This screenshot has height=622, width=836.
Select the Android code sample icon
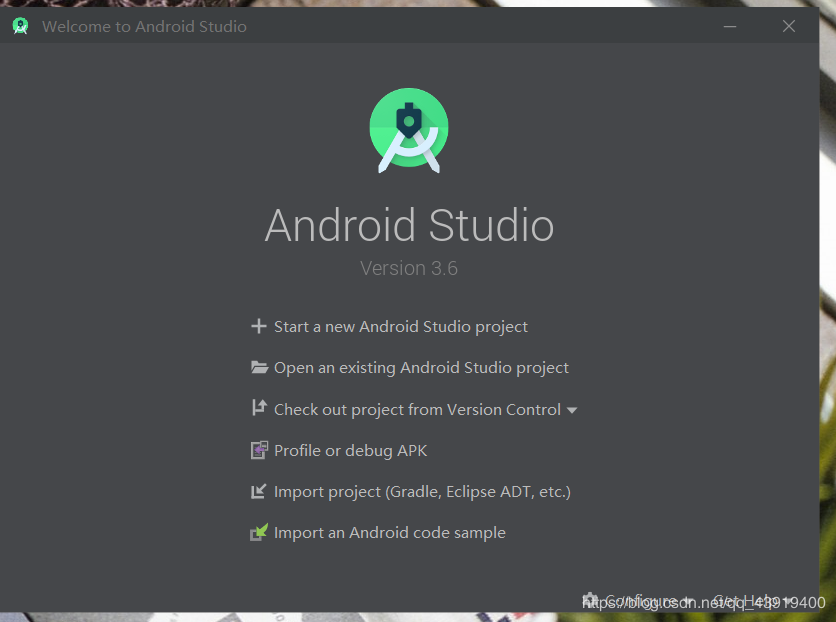[x=259, y=532]
